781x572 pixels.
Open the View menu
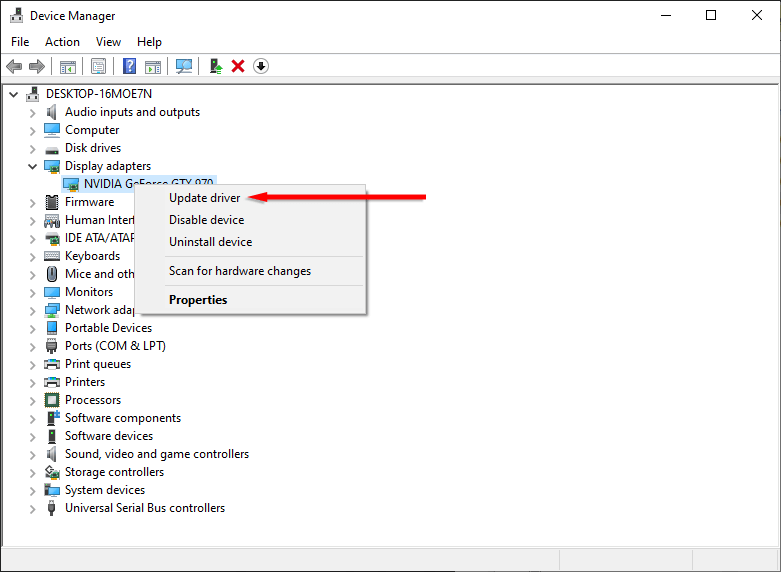tap(108, 42)
